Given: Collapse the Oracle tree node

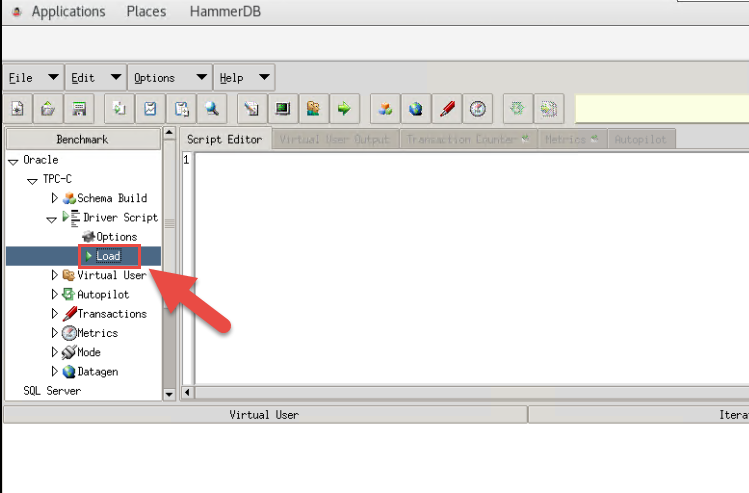Looking at the screenshot, I should [13, 161].
